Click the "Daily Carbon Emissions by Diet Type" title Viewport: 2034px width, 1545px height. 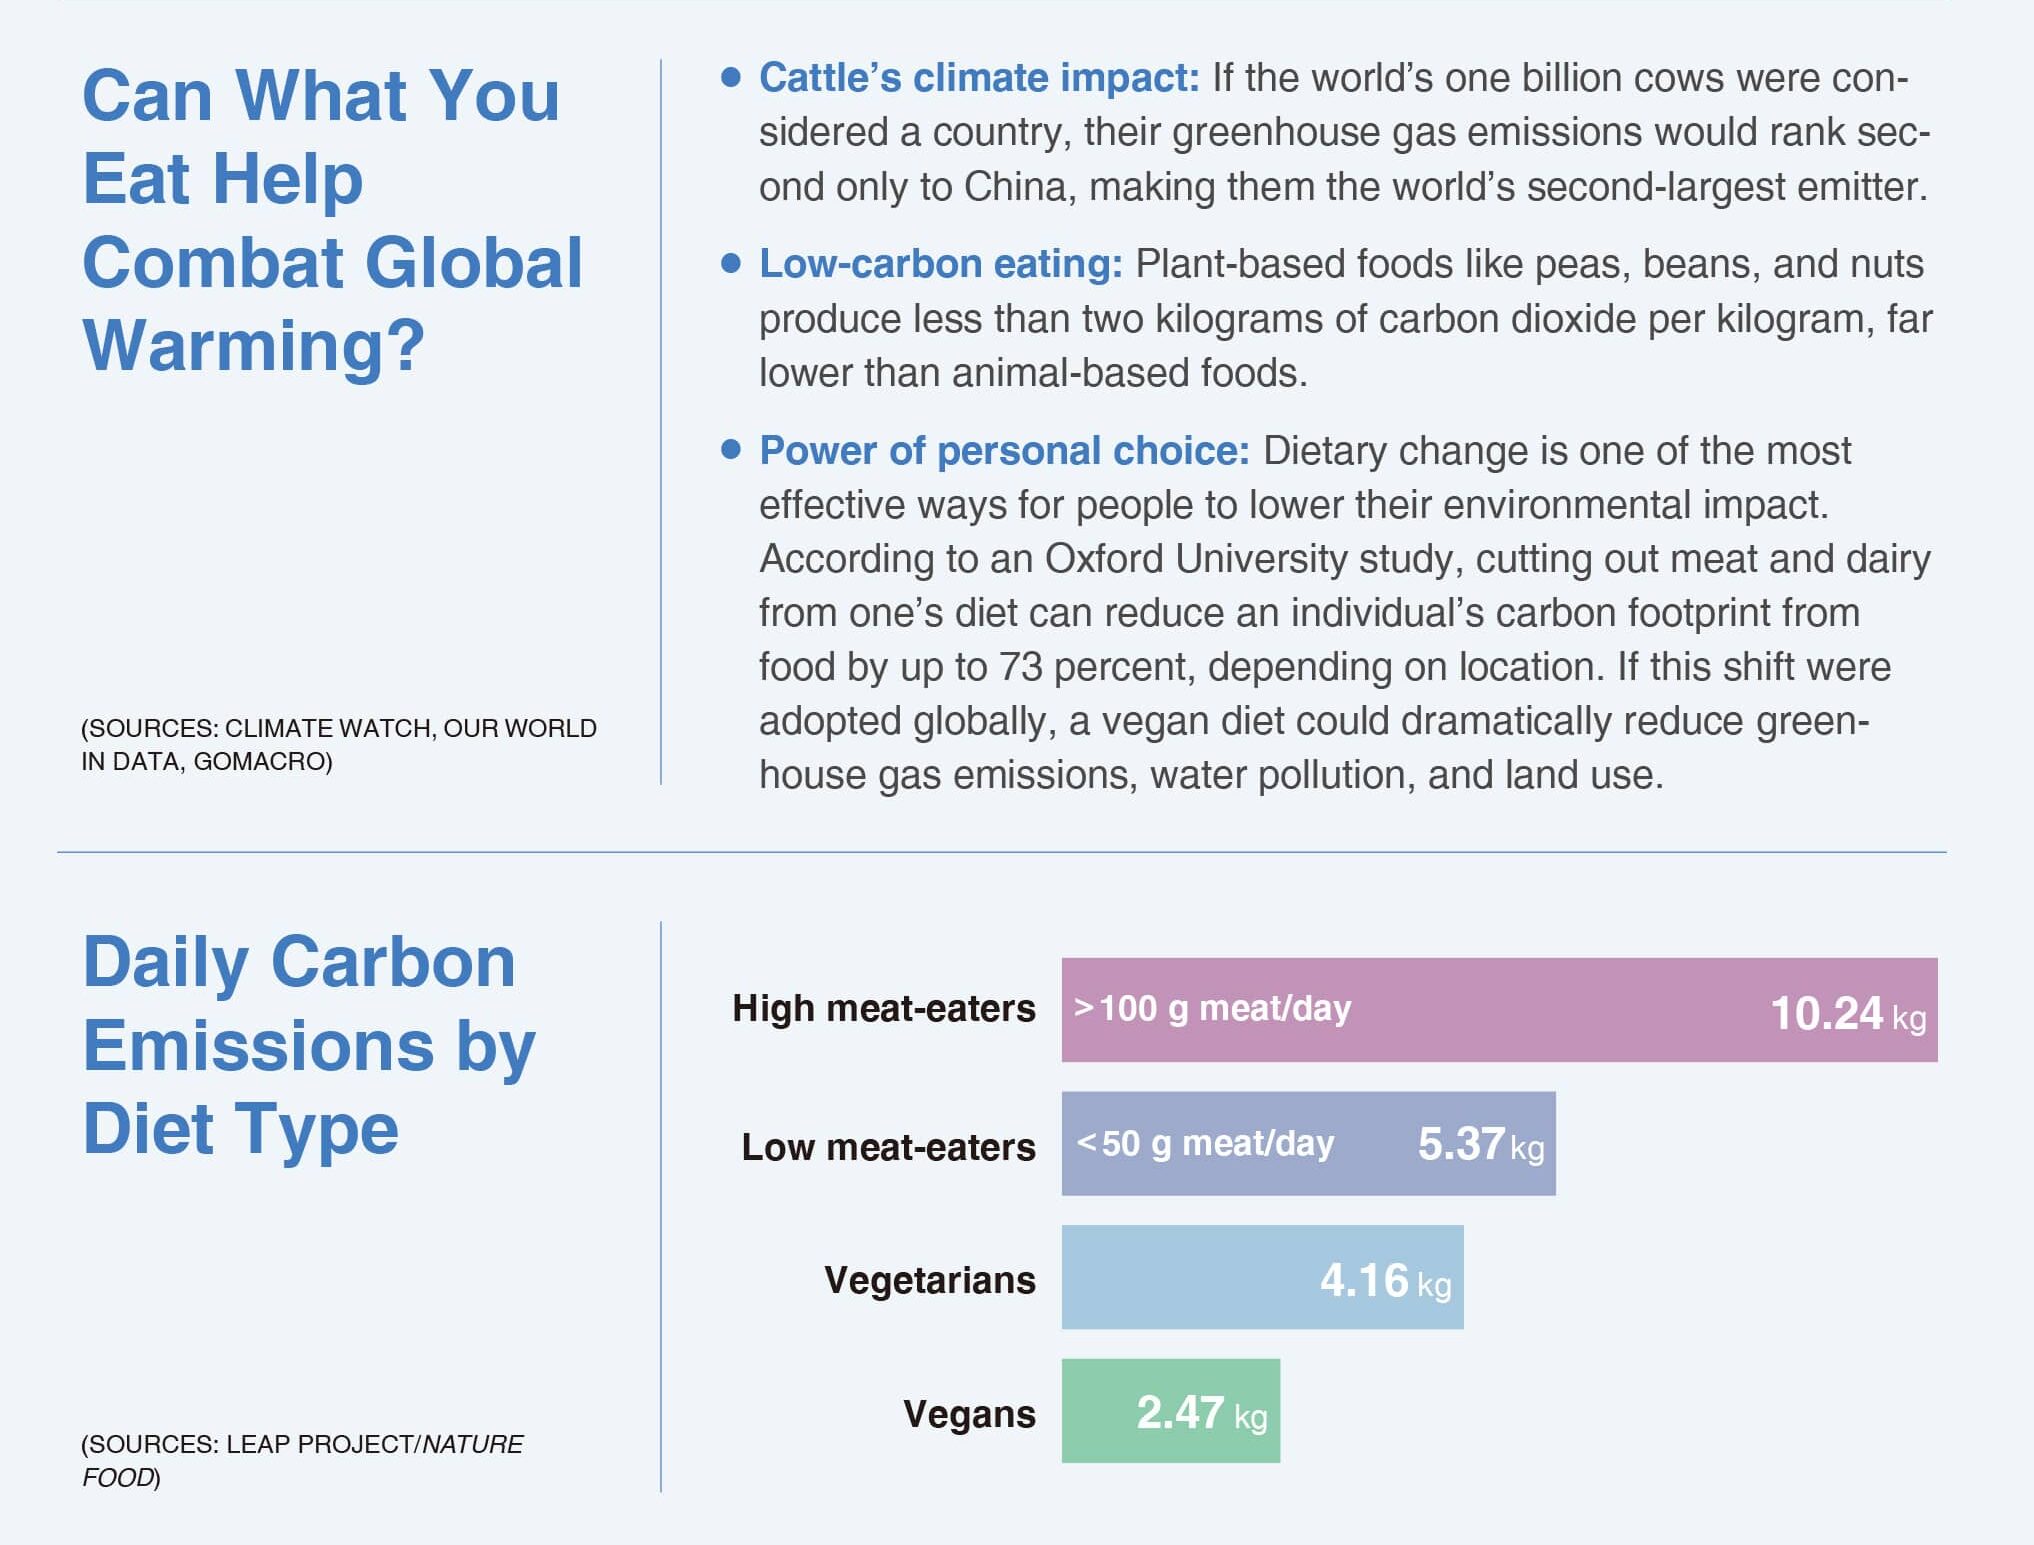pos(308,1045)
